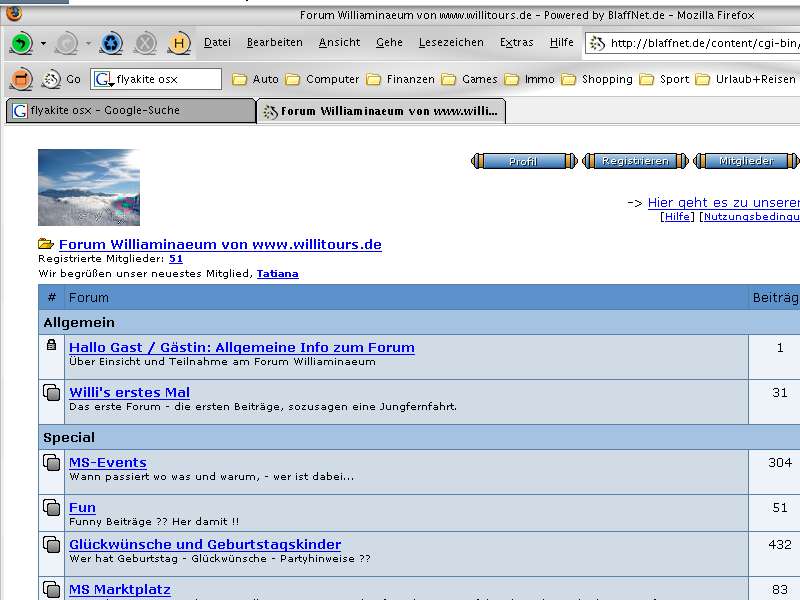Open the bracketed Hilfe link on the page

point(677,216)
